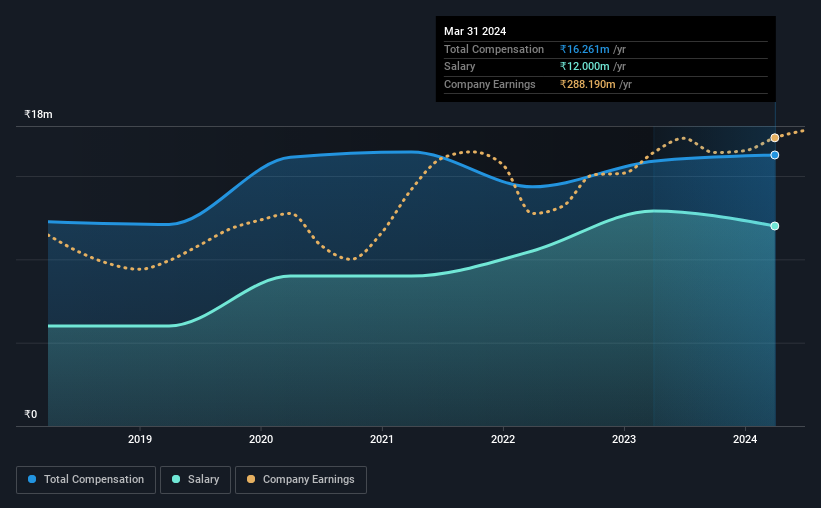821x508 pixels.
Task: Click the Mar 31 2024 tooltip date
Action: 475,31
